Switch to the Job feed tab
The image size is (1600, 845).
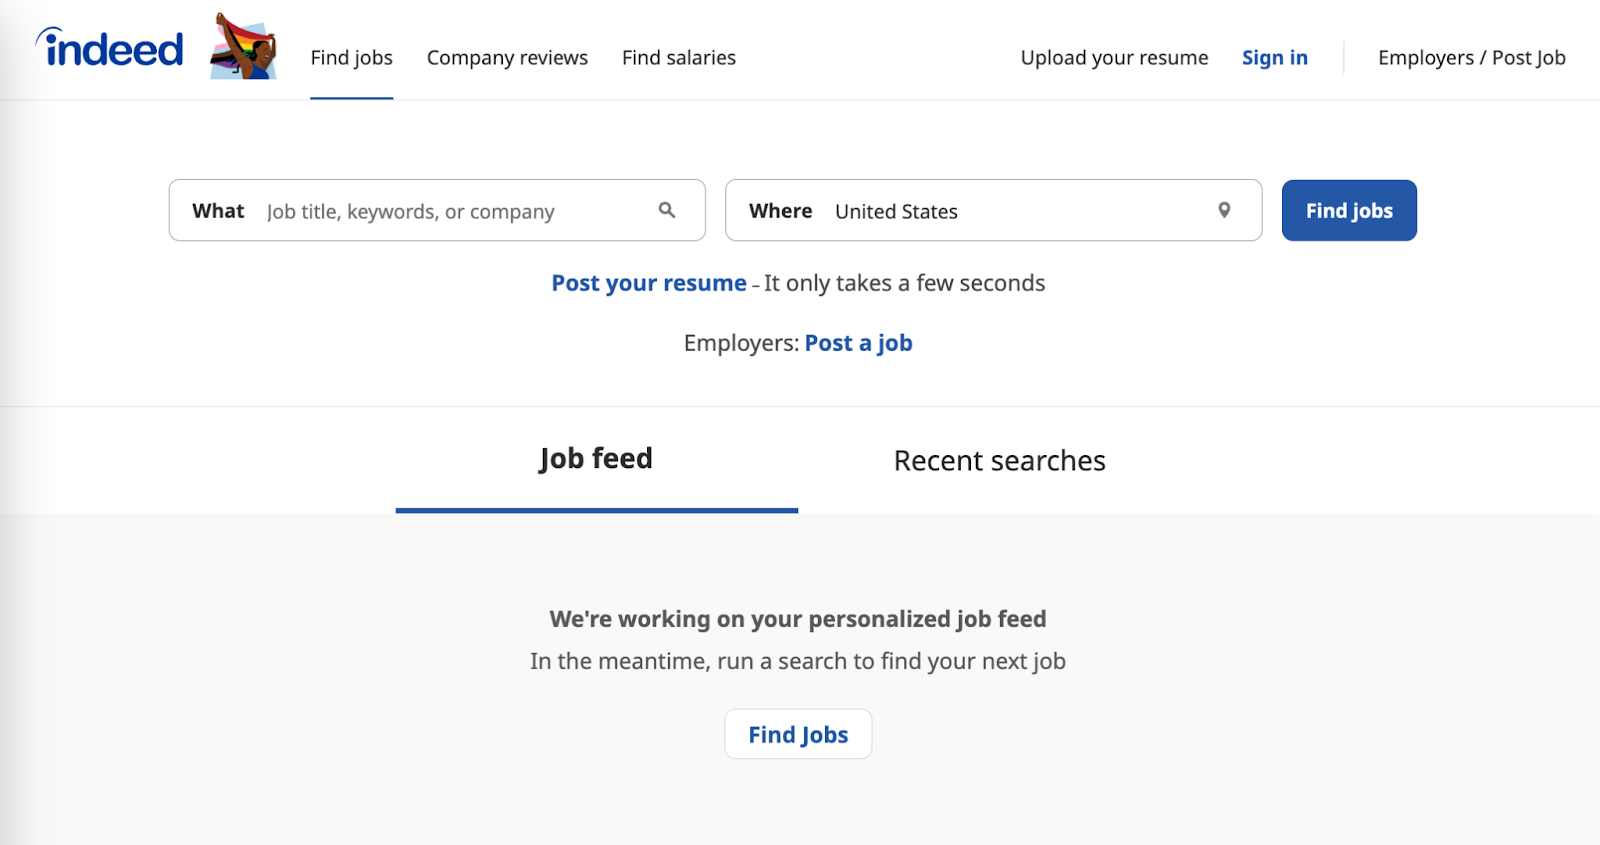[596, 459]
